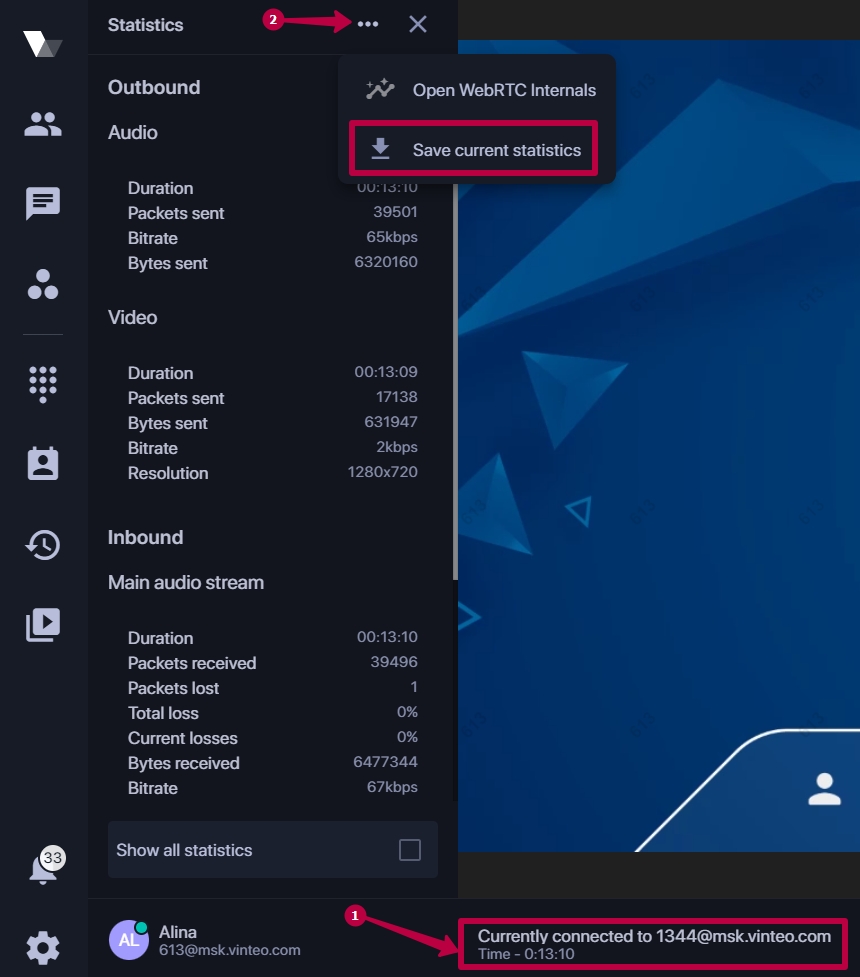Viewport: 860px width, 977px height.
Task: Open the dial pad icon
Action: click(43, 384)
